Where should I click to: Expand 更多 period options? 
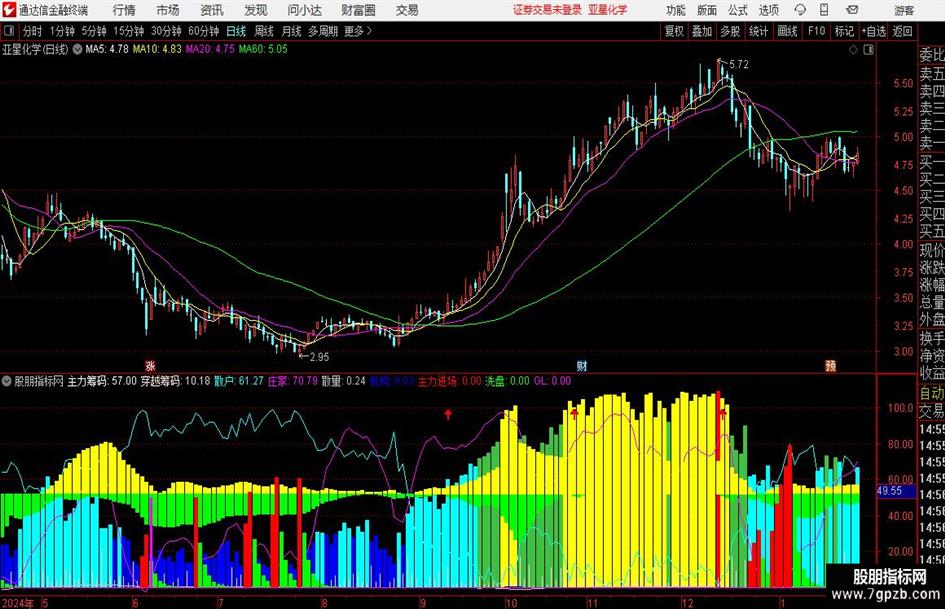358,31
